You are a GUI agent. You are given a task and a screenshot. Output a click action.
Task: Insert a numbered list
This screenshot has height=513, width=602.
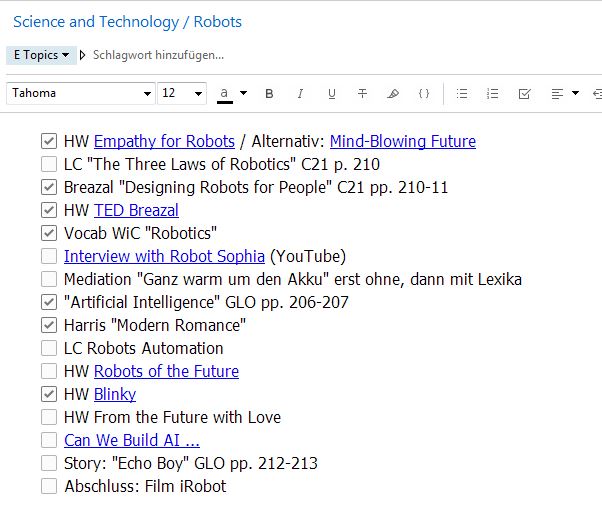pyautogui.click(x=492, y=94)
